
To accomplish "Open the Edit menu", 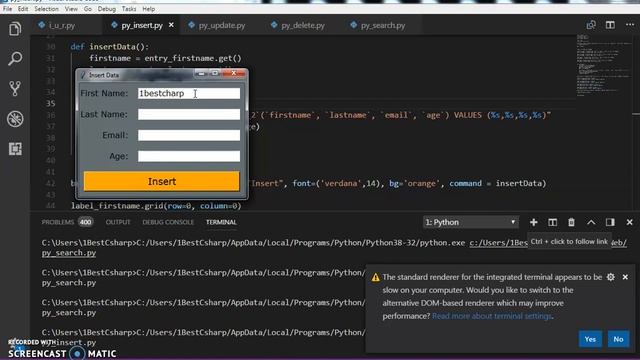I will (x=23, y=9).
